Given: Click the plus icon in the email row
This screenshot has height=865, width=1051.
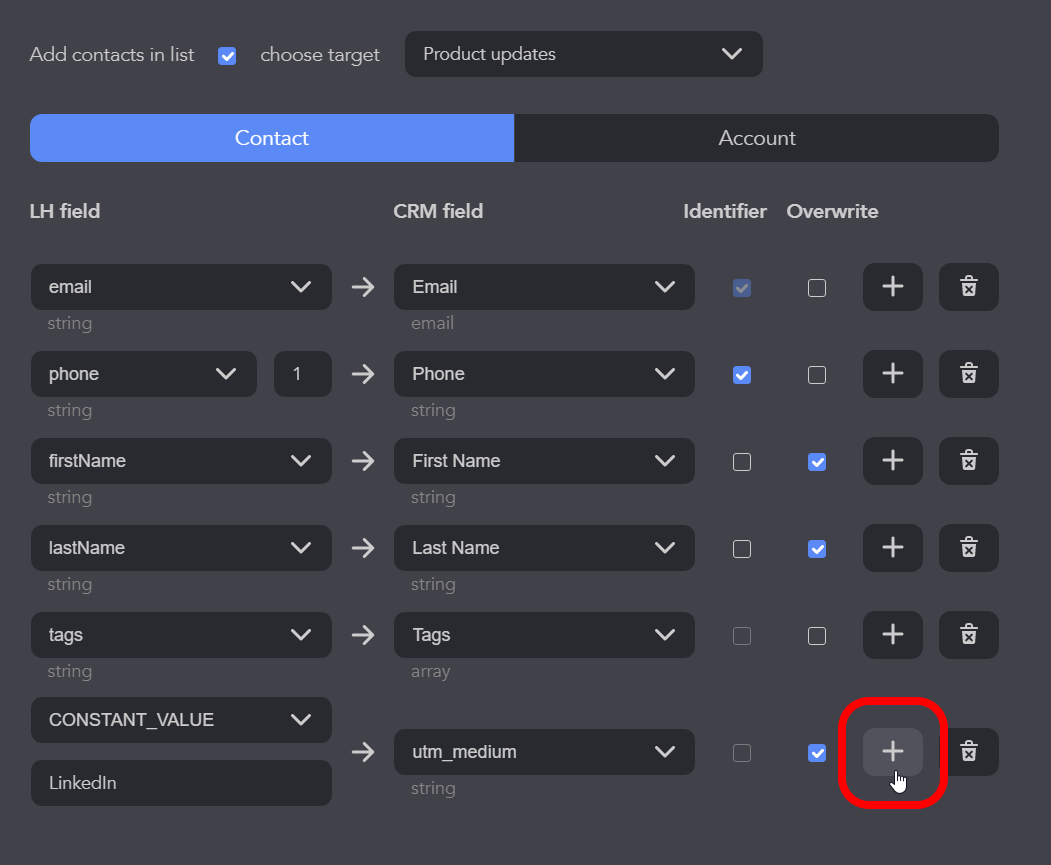Looking at the screenshot, I should click(892, 287).
